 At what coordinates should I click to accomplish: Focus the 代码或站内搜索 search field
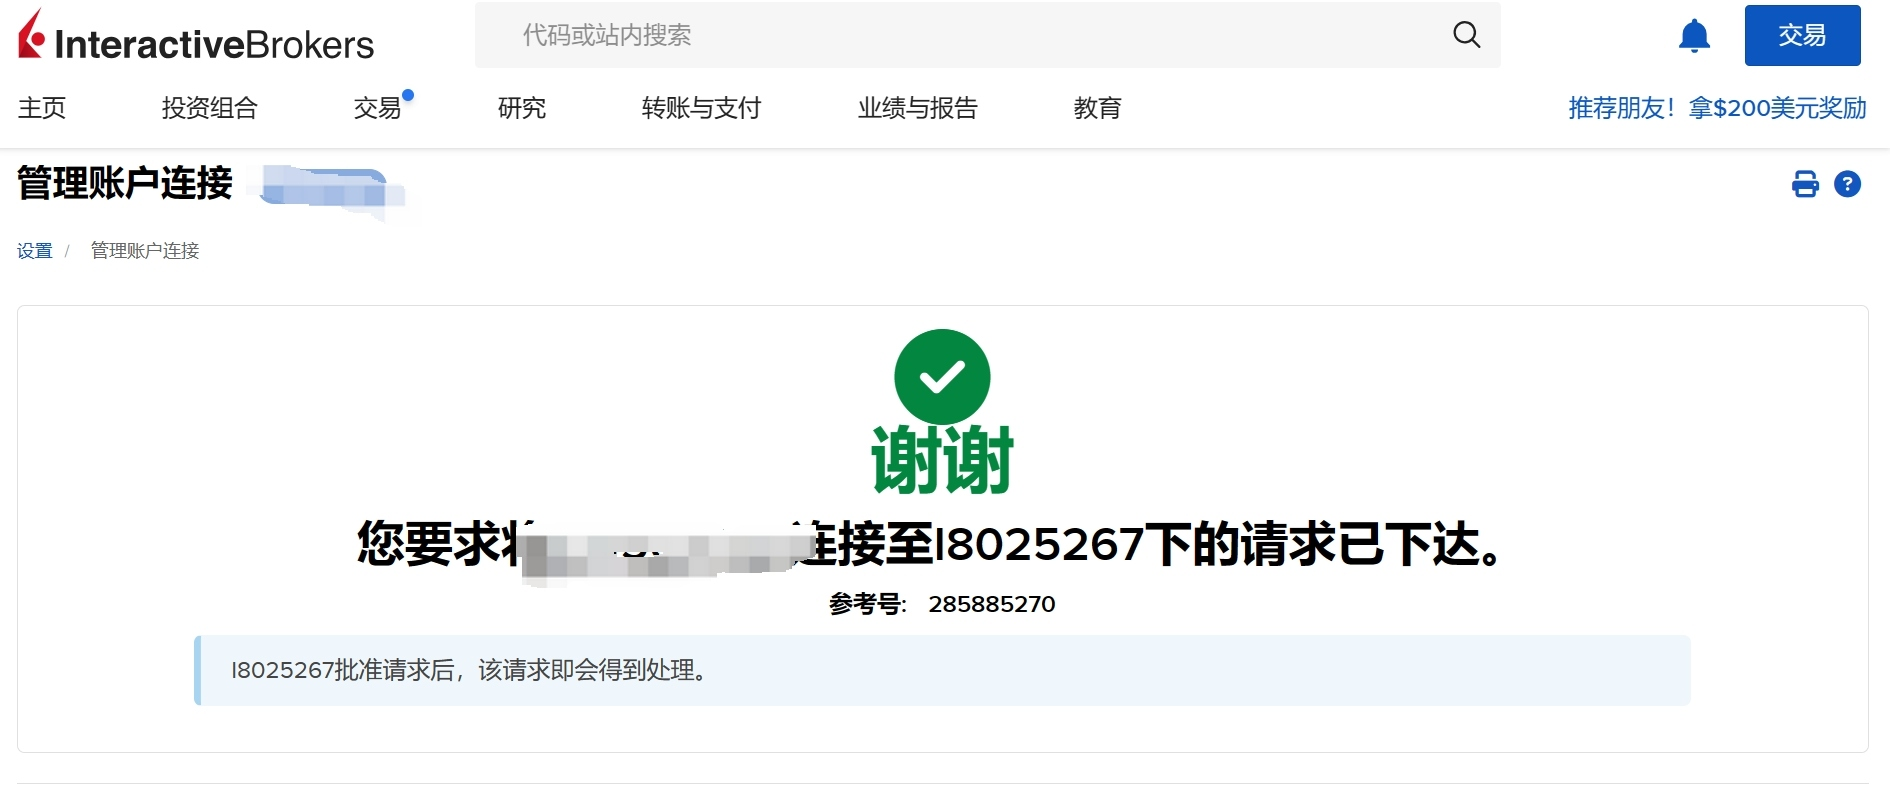pos(987,35)
